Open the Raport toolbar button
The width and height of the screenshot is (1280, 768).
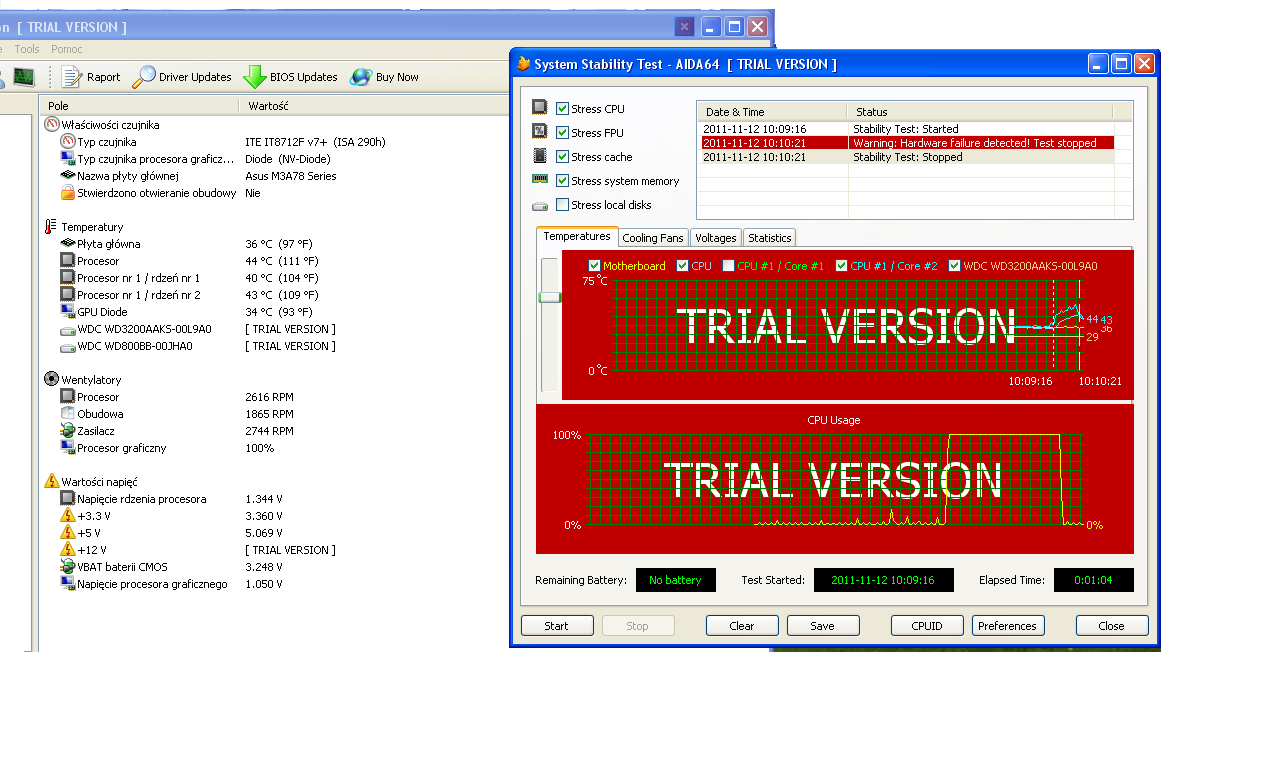[91, 77]
